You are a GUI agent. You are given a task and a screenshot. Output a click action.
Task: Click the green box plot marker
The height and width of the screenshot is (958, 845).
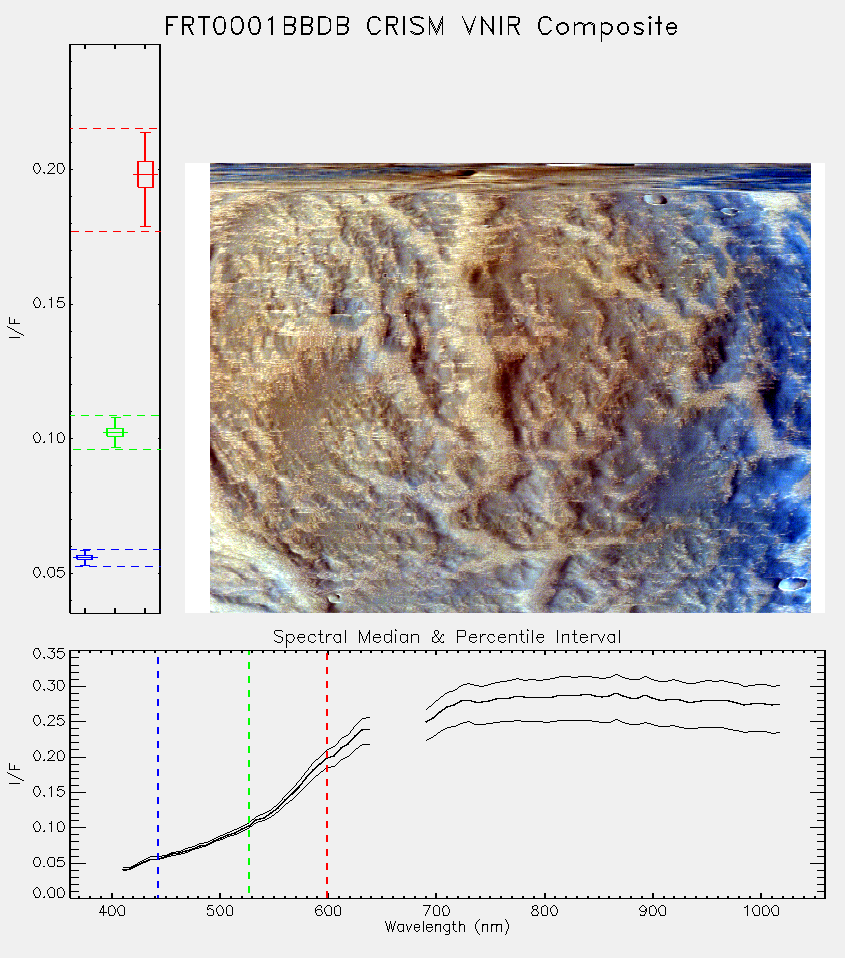point(115,432)
